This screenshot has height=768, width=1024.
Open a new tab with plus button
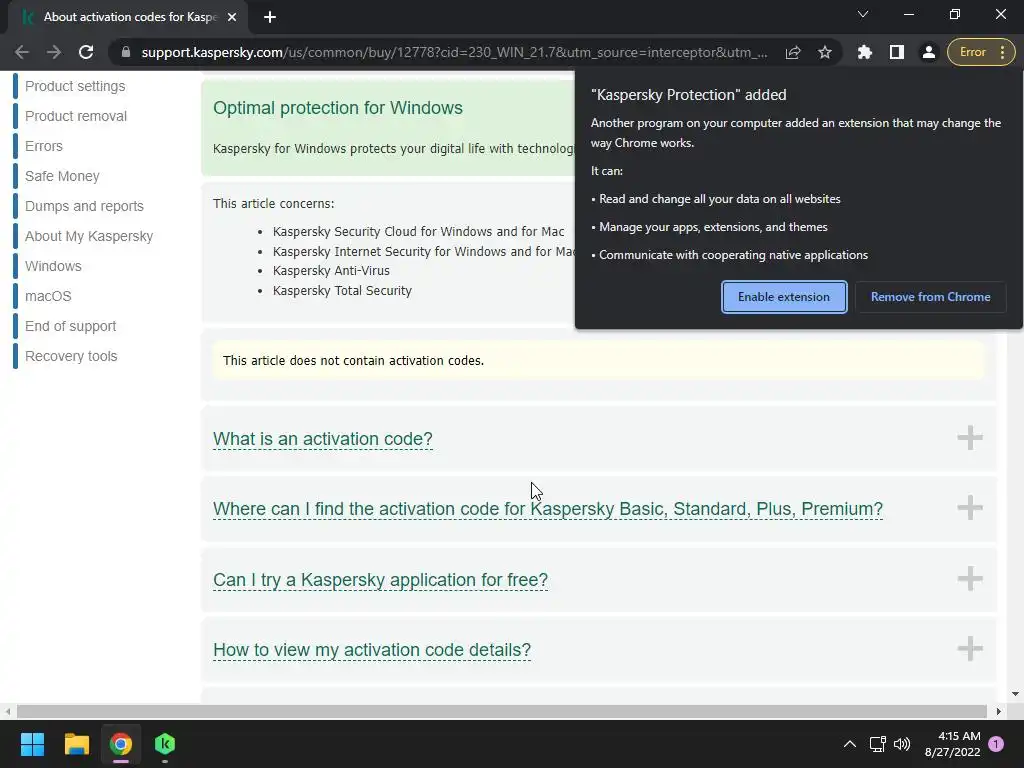pyautogui.click(x=270, y=17)
